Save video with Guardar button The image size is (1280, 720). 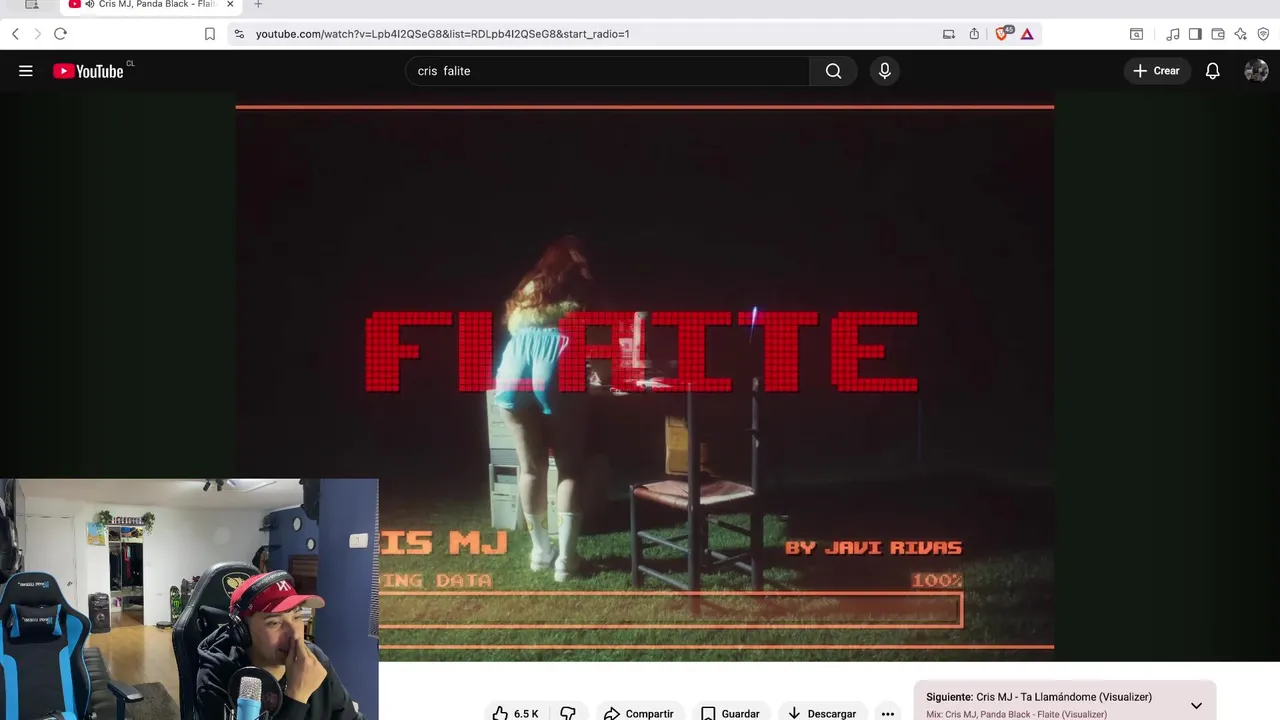(x=730, y=713)
